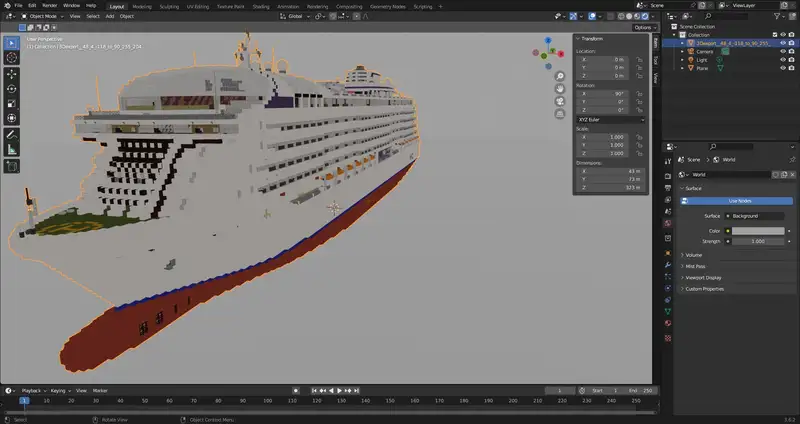The height and width of the screenshot is (424, 800).
Task: Click the world Color swatch
Action: 757,230
